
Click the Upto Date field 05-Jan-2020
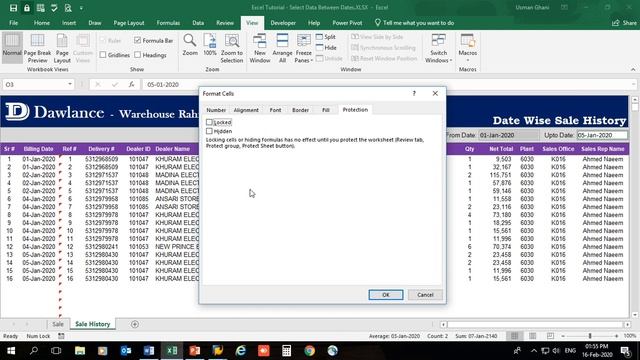click(602, 135)
